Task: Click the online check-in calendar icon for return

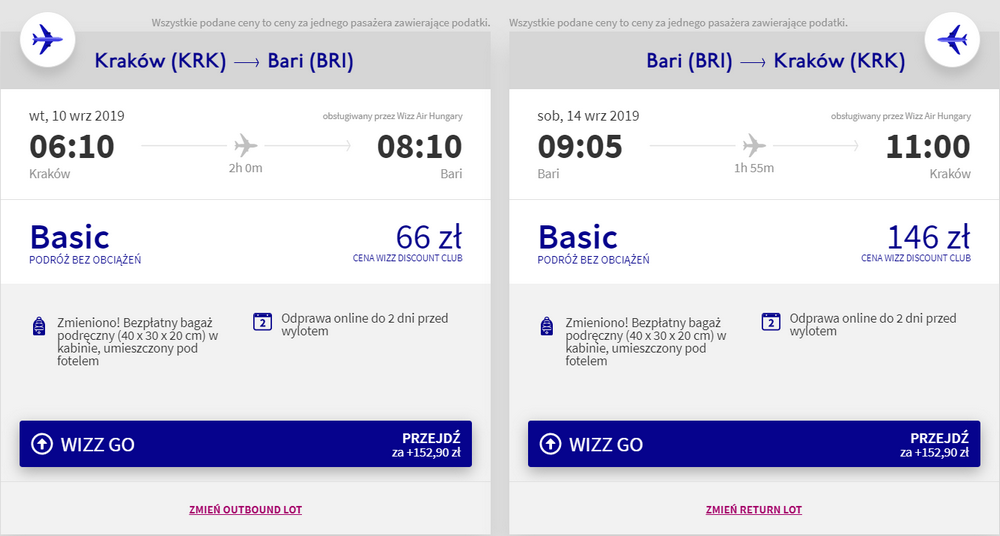Action: click(770, 322)
